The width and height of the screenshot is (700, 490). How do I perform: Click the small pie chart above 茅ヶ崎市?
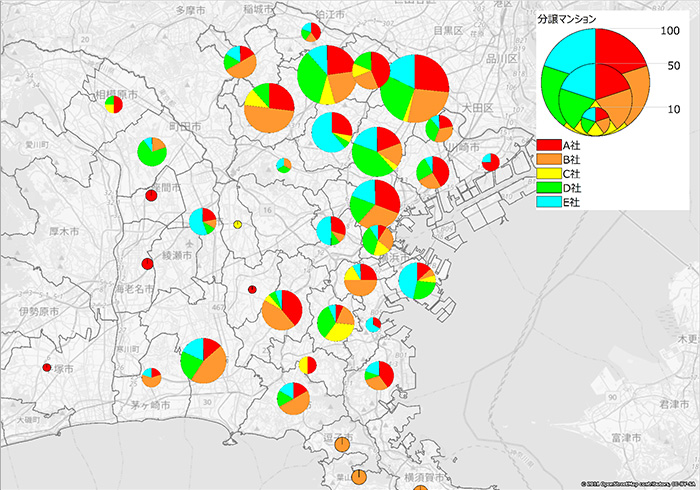coord(151,377)
